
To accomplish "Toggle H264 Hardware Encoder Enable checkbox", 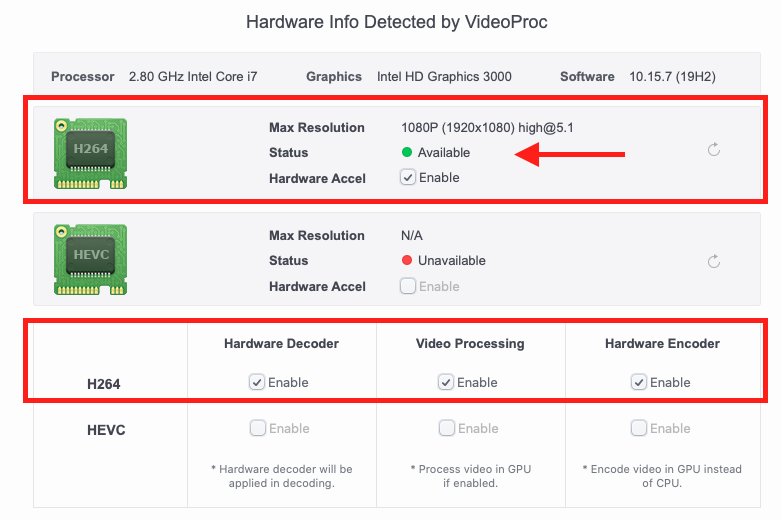I will (639, 382).
